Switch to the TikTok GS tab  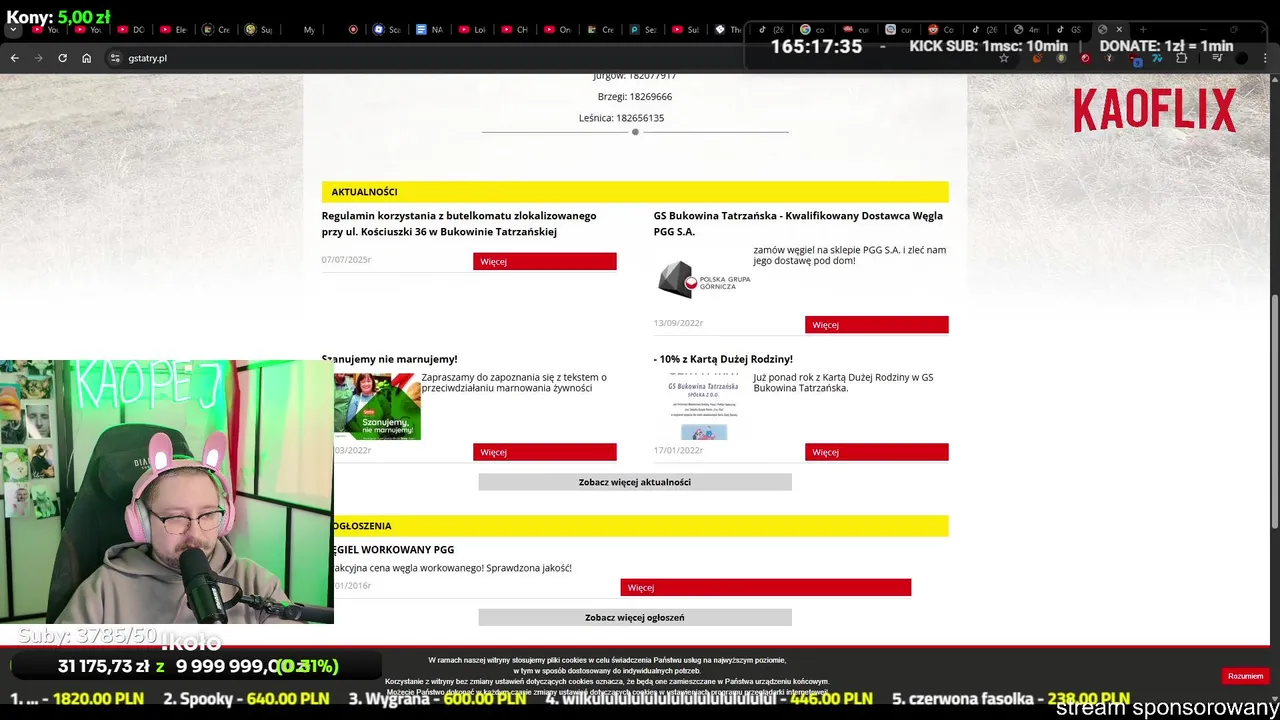[x=1068, y=29]
